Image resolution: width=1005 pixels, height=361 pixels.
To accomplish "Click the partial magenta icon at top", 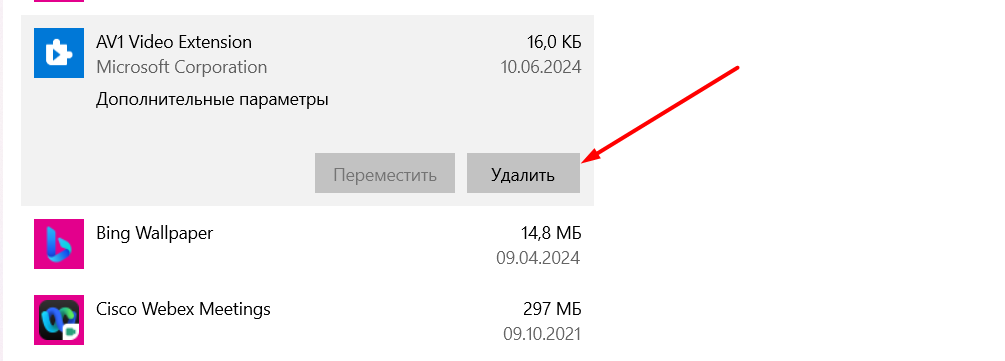I will (x=59, y=1).
